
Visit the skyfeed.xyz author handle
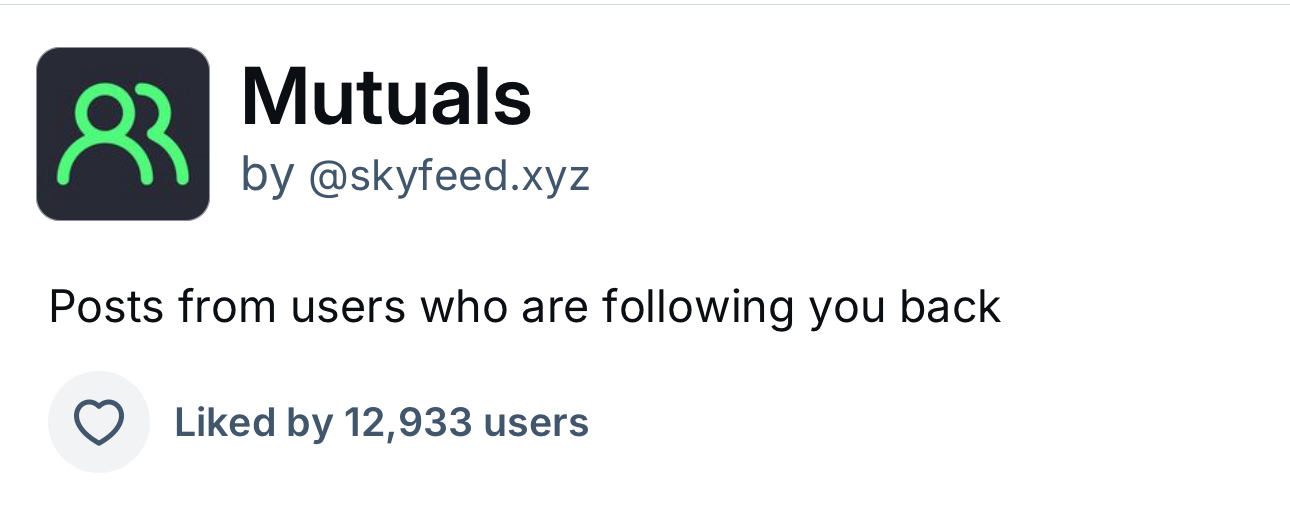click(449, 177)
